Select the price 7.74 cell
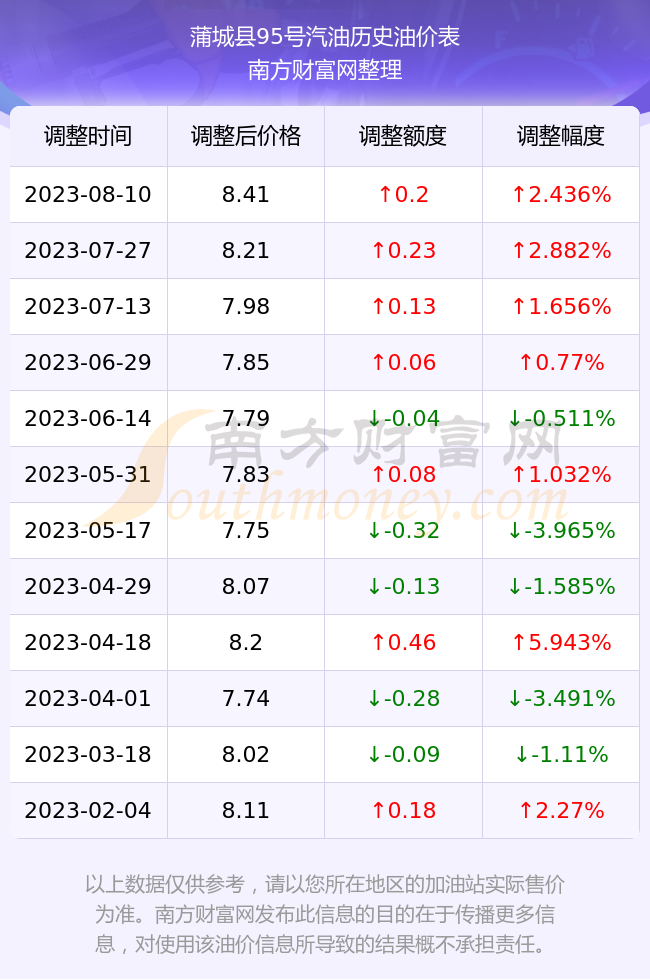The height and width of the screenshot is (980, 650). point(246,698)
